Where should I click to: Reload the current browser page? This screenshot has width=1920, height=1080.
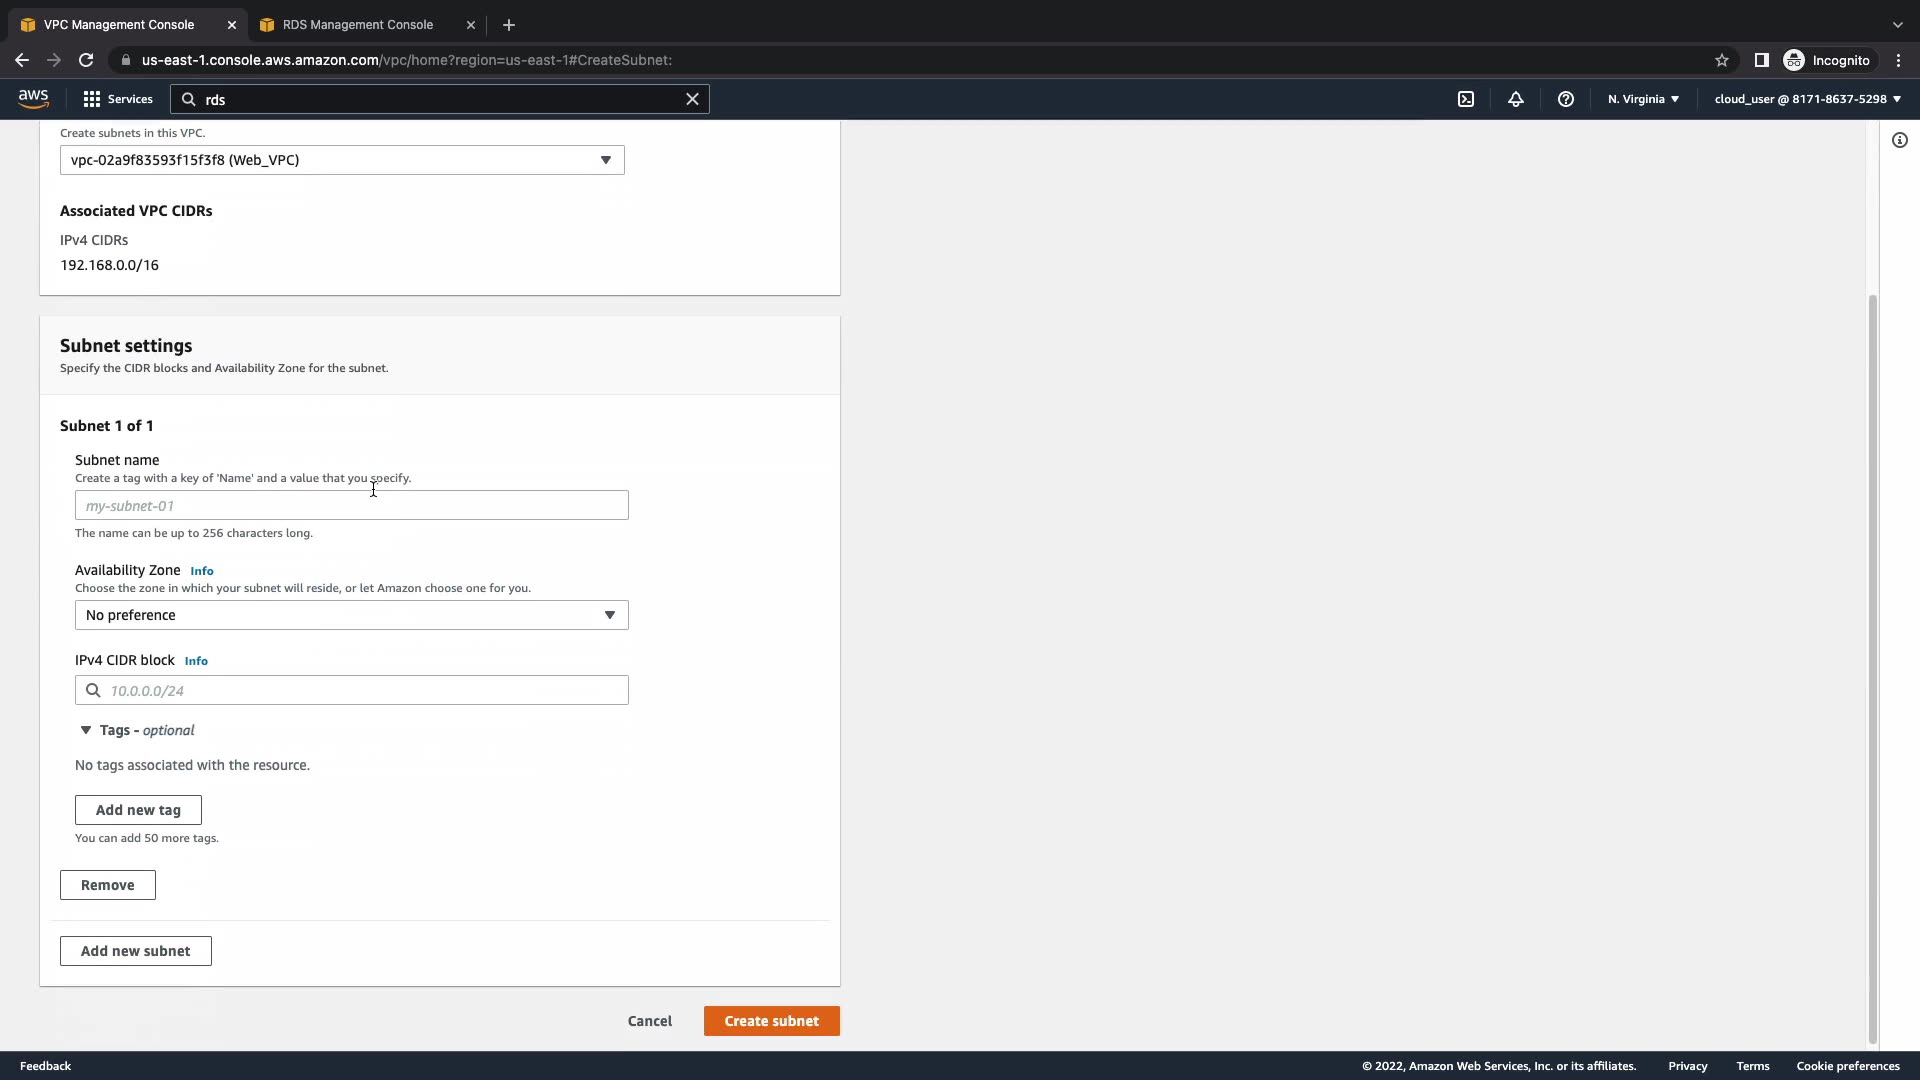tap(86, 60)
